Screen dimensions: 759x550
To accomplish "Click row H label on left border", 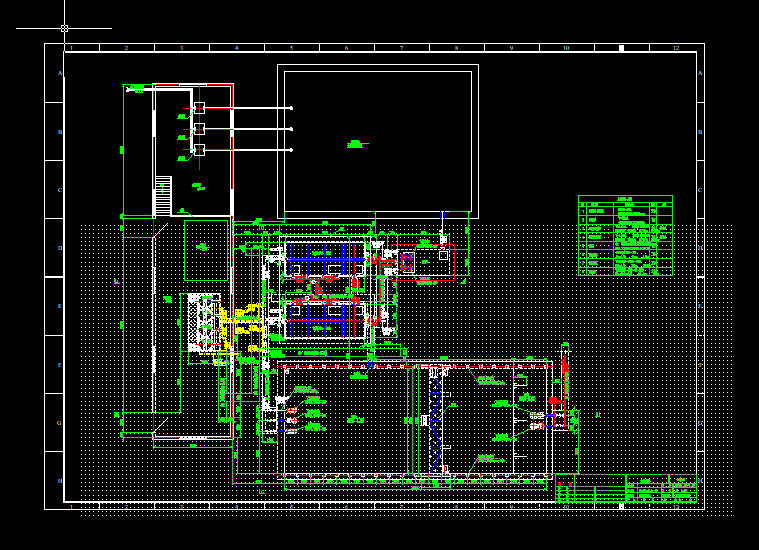I will coord(60,481).
